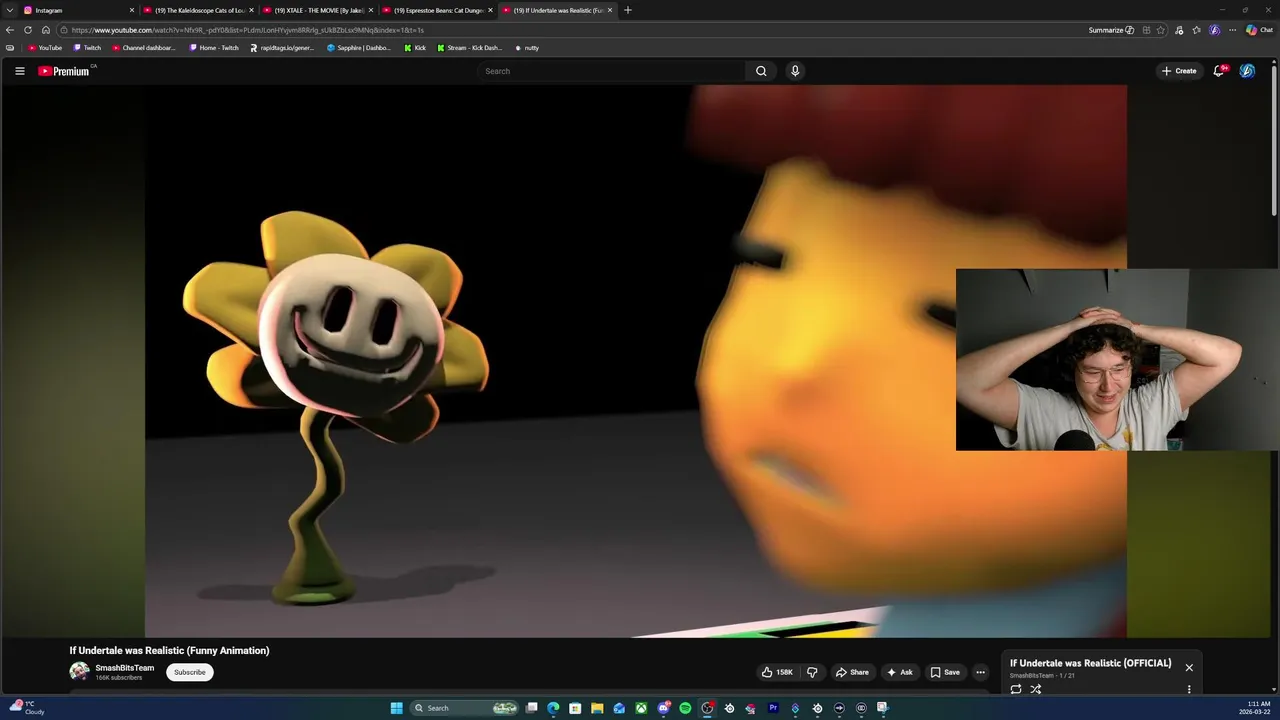The width and height of the screenshot is (1280, 720).
Task: Open the YouTube bookmark
Action: pyautogui.click(x=45, y=48)
